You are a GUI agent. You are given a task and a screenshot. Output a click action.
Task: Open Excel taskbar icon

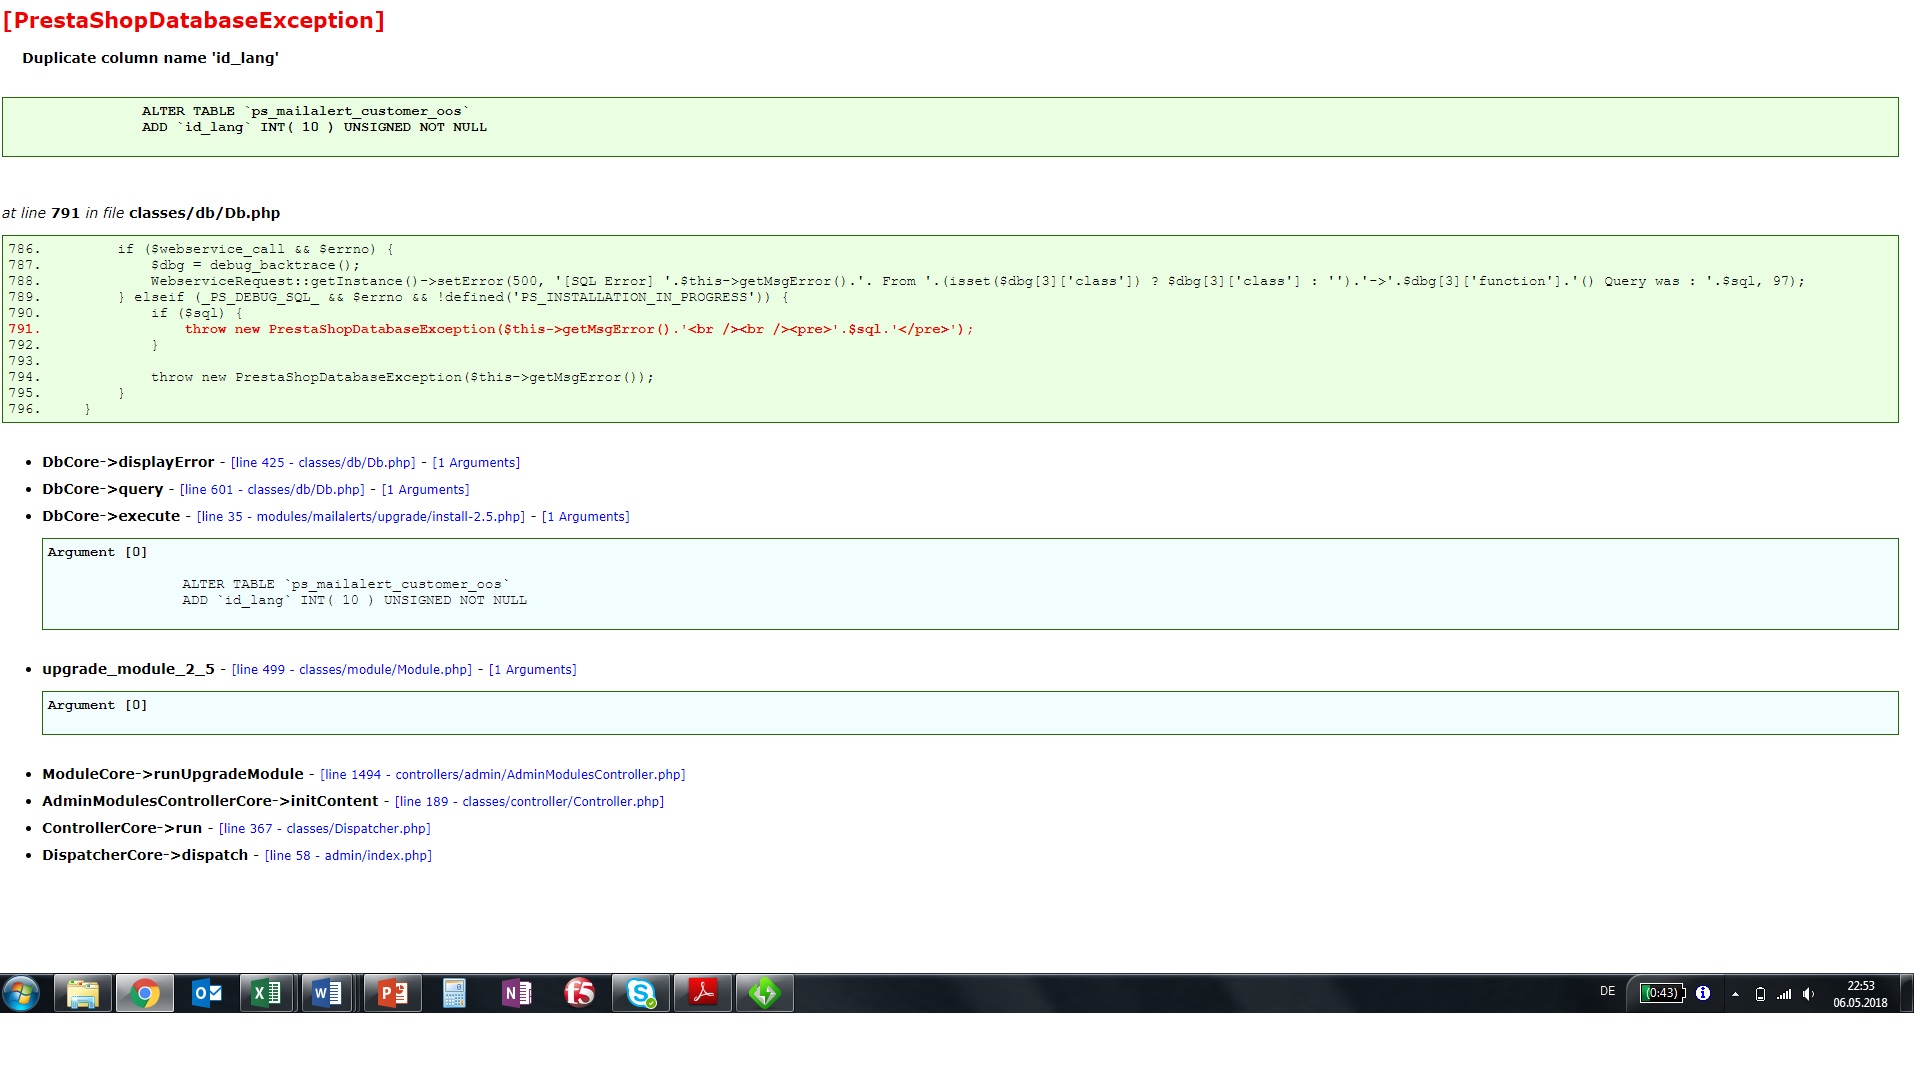[267, 993]
